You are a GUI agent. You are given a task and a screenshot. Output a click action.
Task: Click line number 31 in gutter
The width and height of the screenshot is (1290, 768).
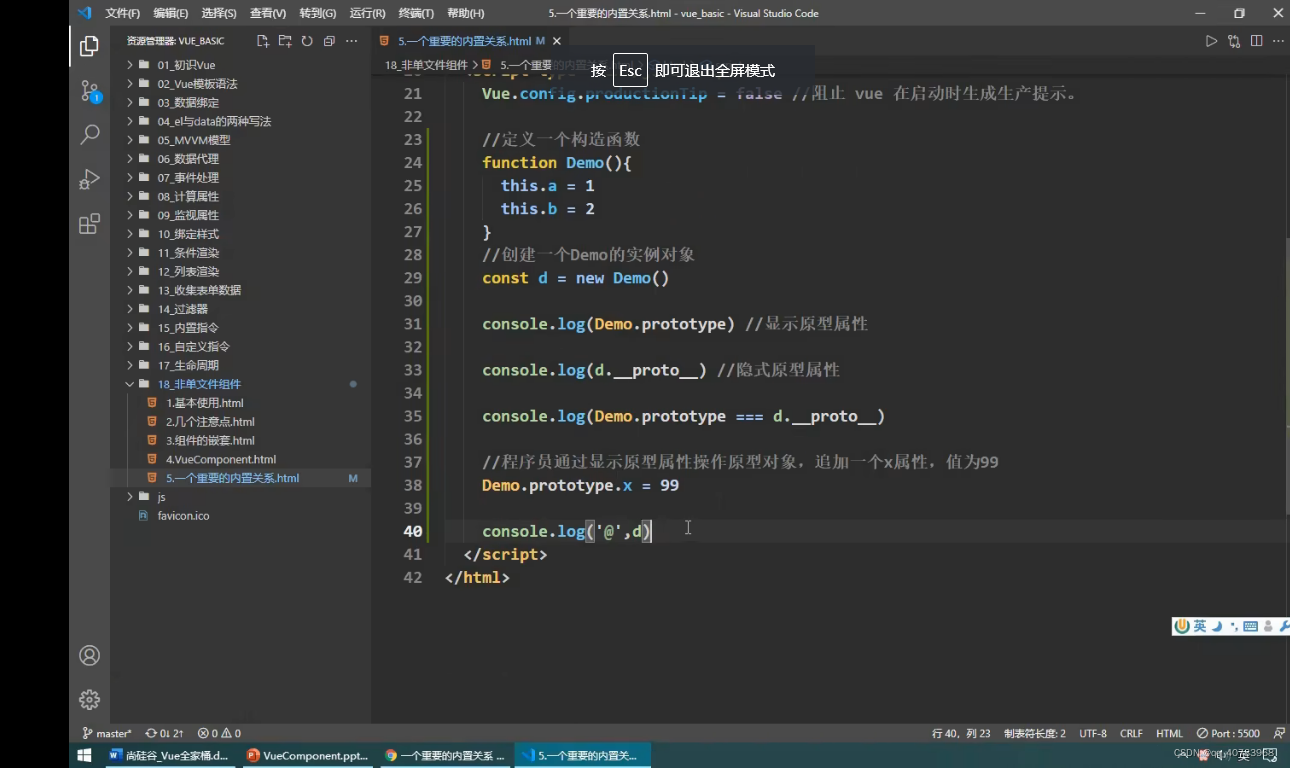click(412, 324)
